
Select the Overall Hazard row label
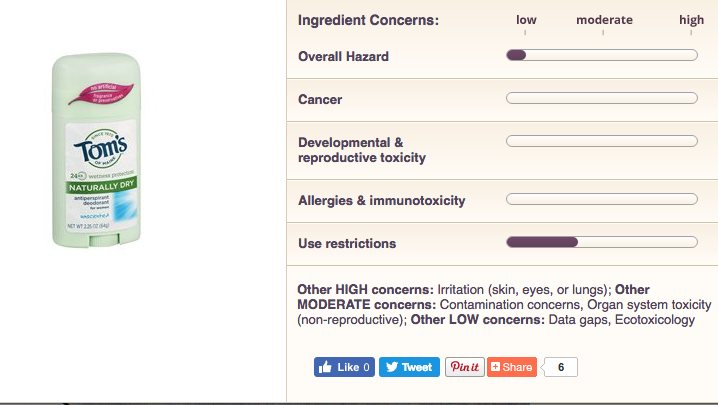[x=343, y=57]
